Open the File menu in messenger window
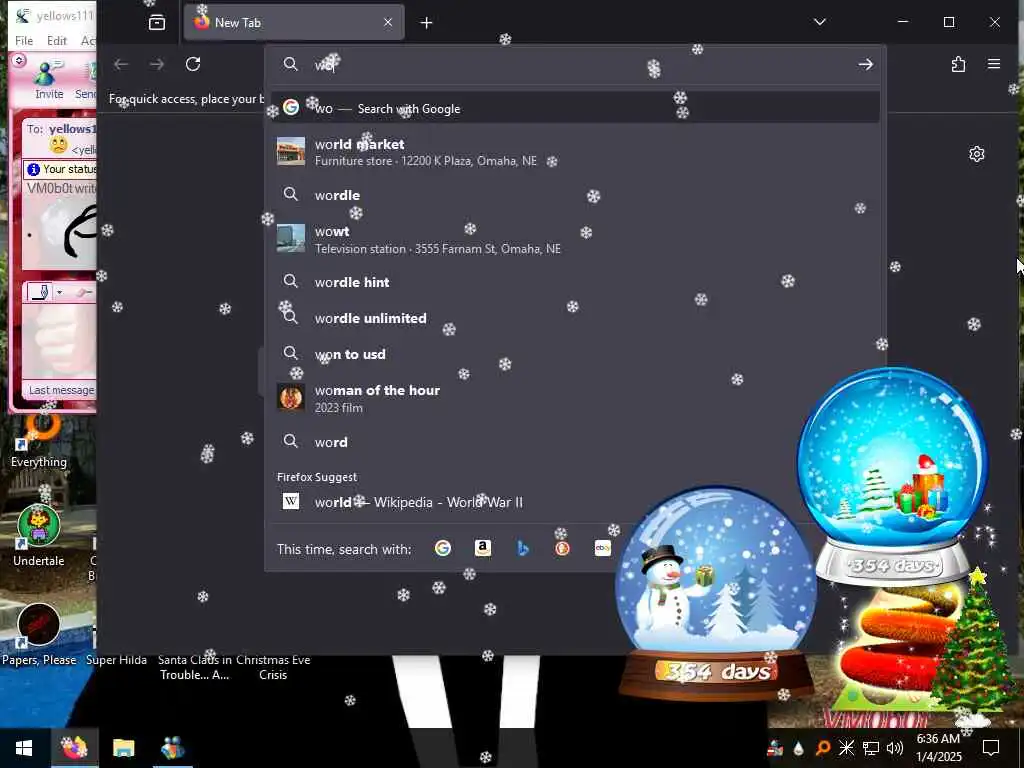This screenshot has width=1024, height=768. point(24,40)
